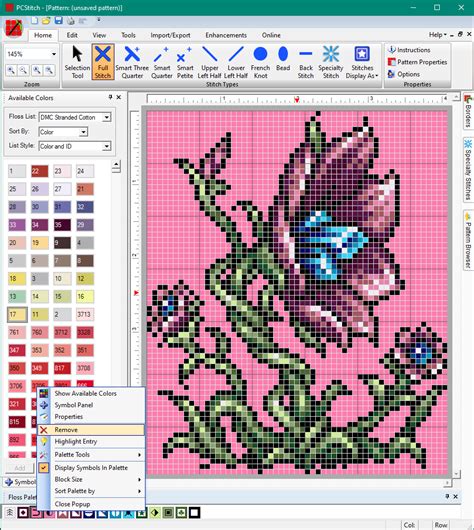The height and width of the screenshot is (530, 474).
Task: Select the Specialty Stitch tool
Action: 331,62
